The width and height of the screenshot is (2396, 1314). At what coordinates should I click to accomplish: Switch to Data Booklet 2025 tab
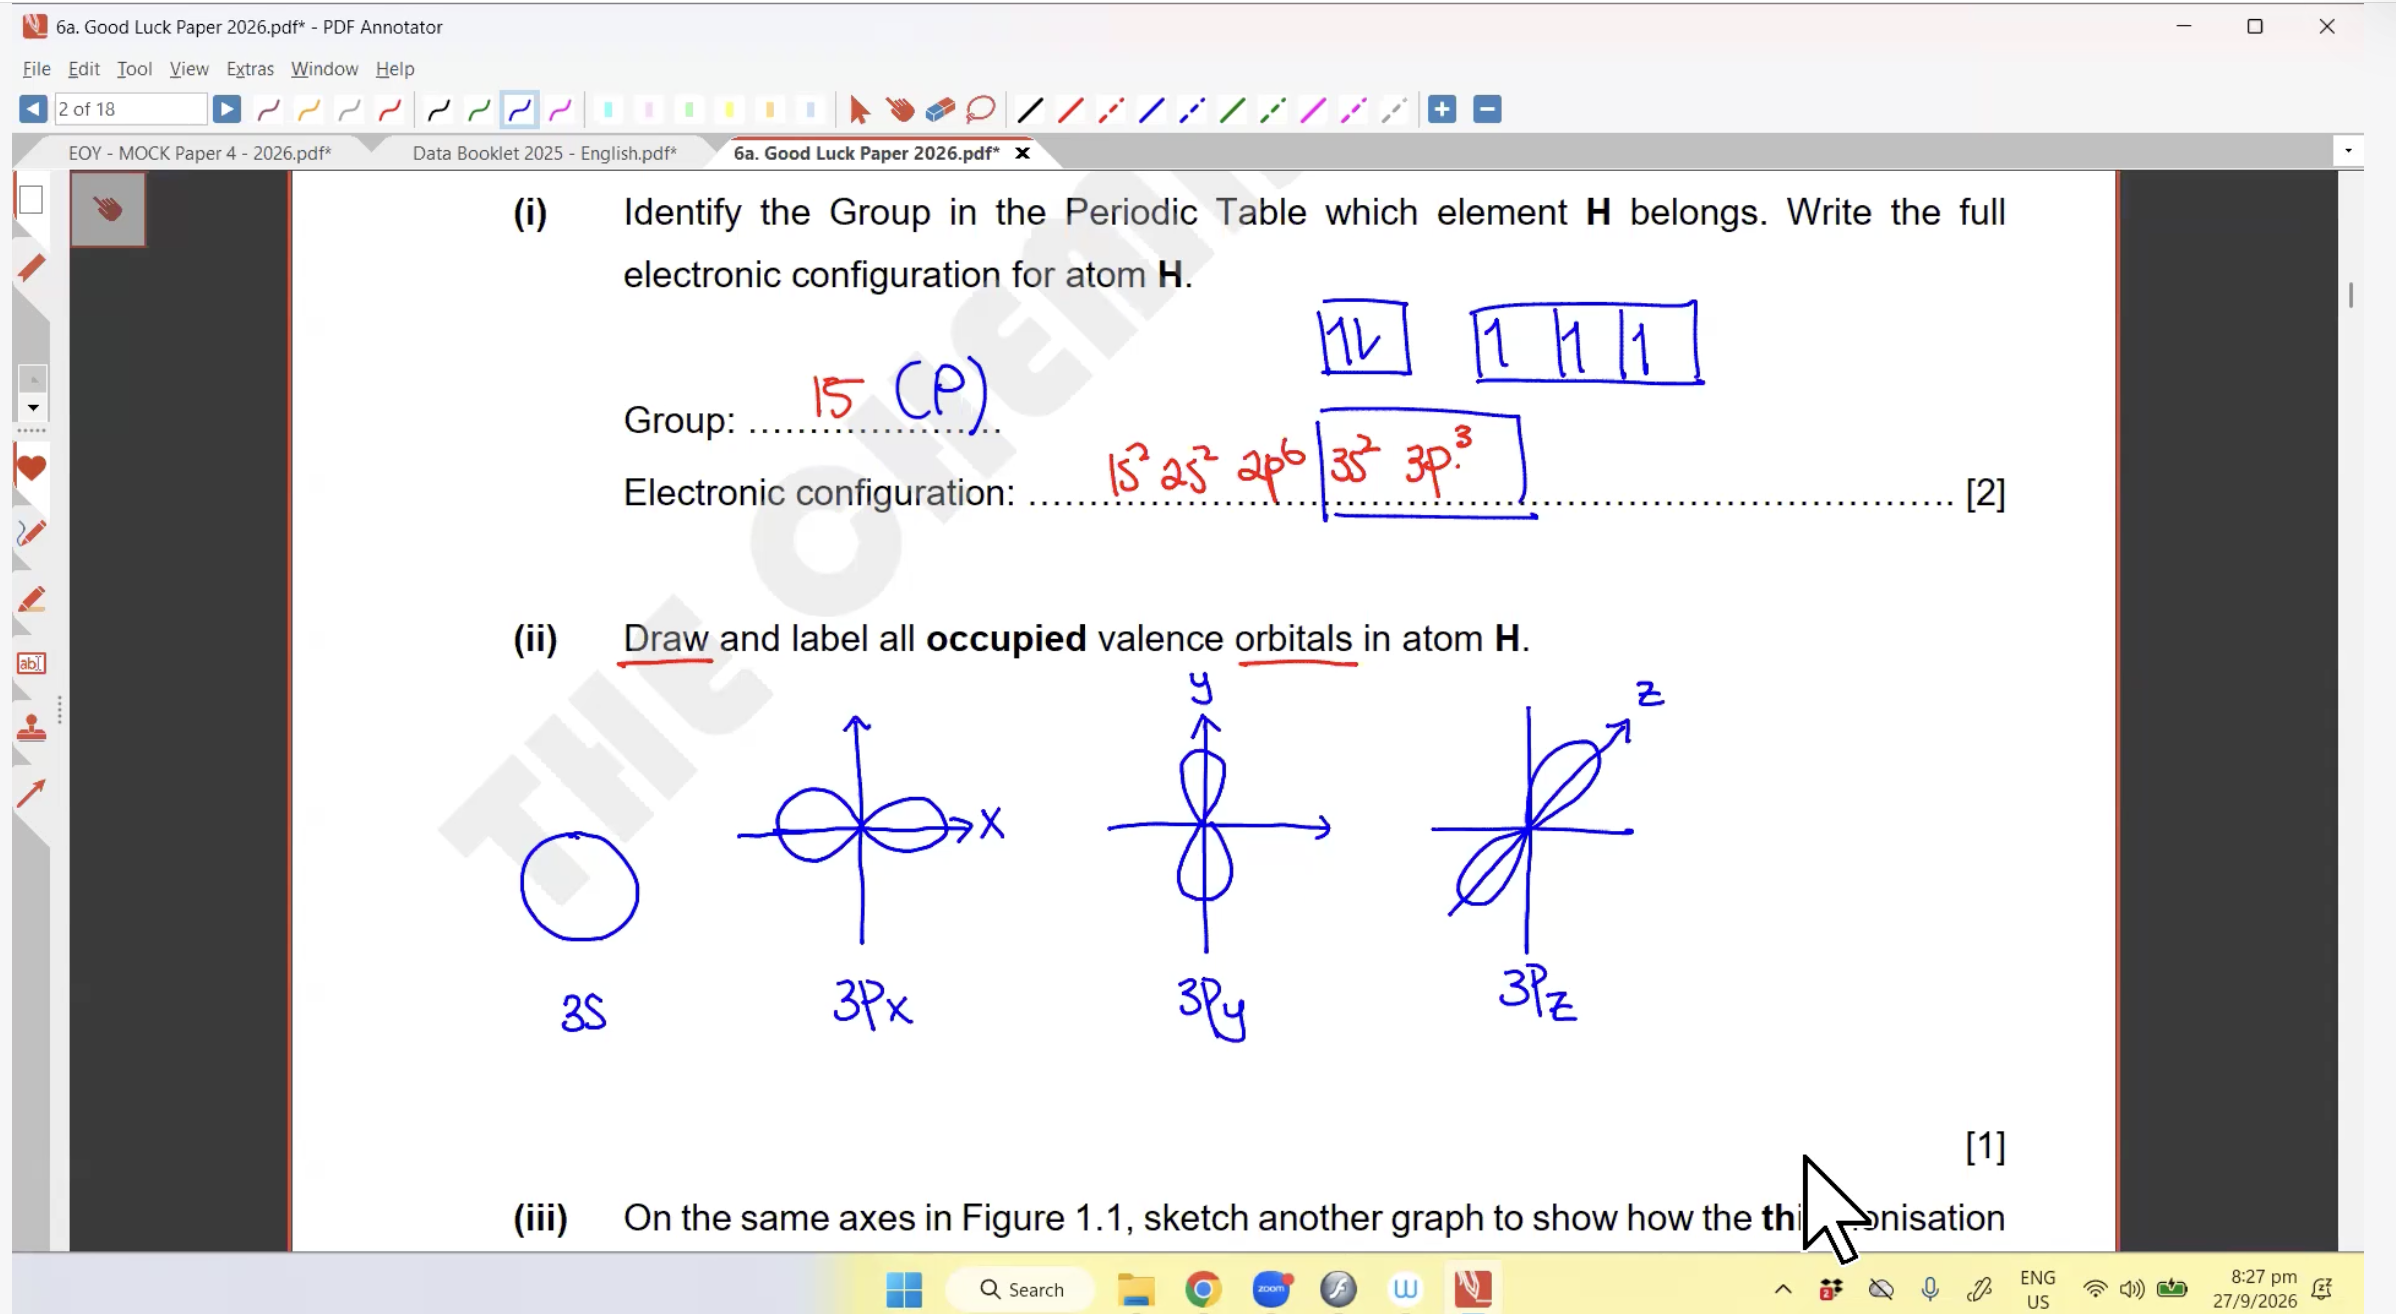[544, 153]
